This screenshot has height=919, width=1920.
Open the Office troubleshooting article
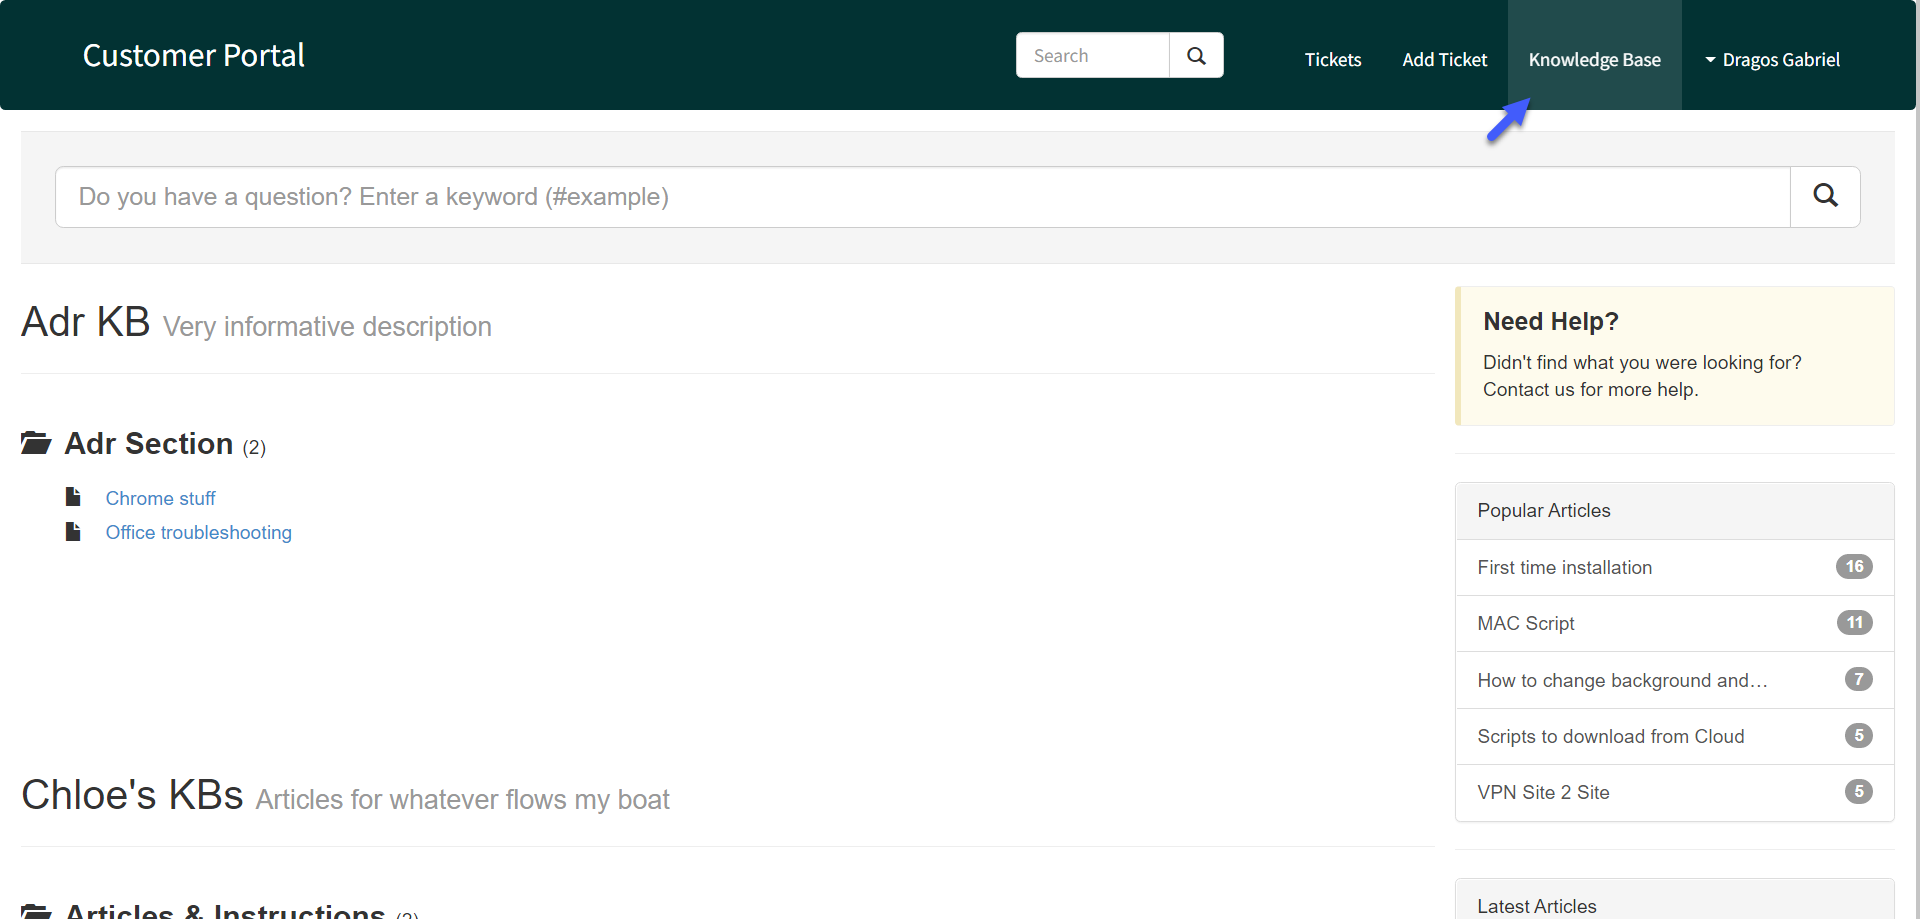coord(198,532)
